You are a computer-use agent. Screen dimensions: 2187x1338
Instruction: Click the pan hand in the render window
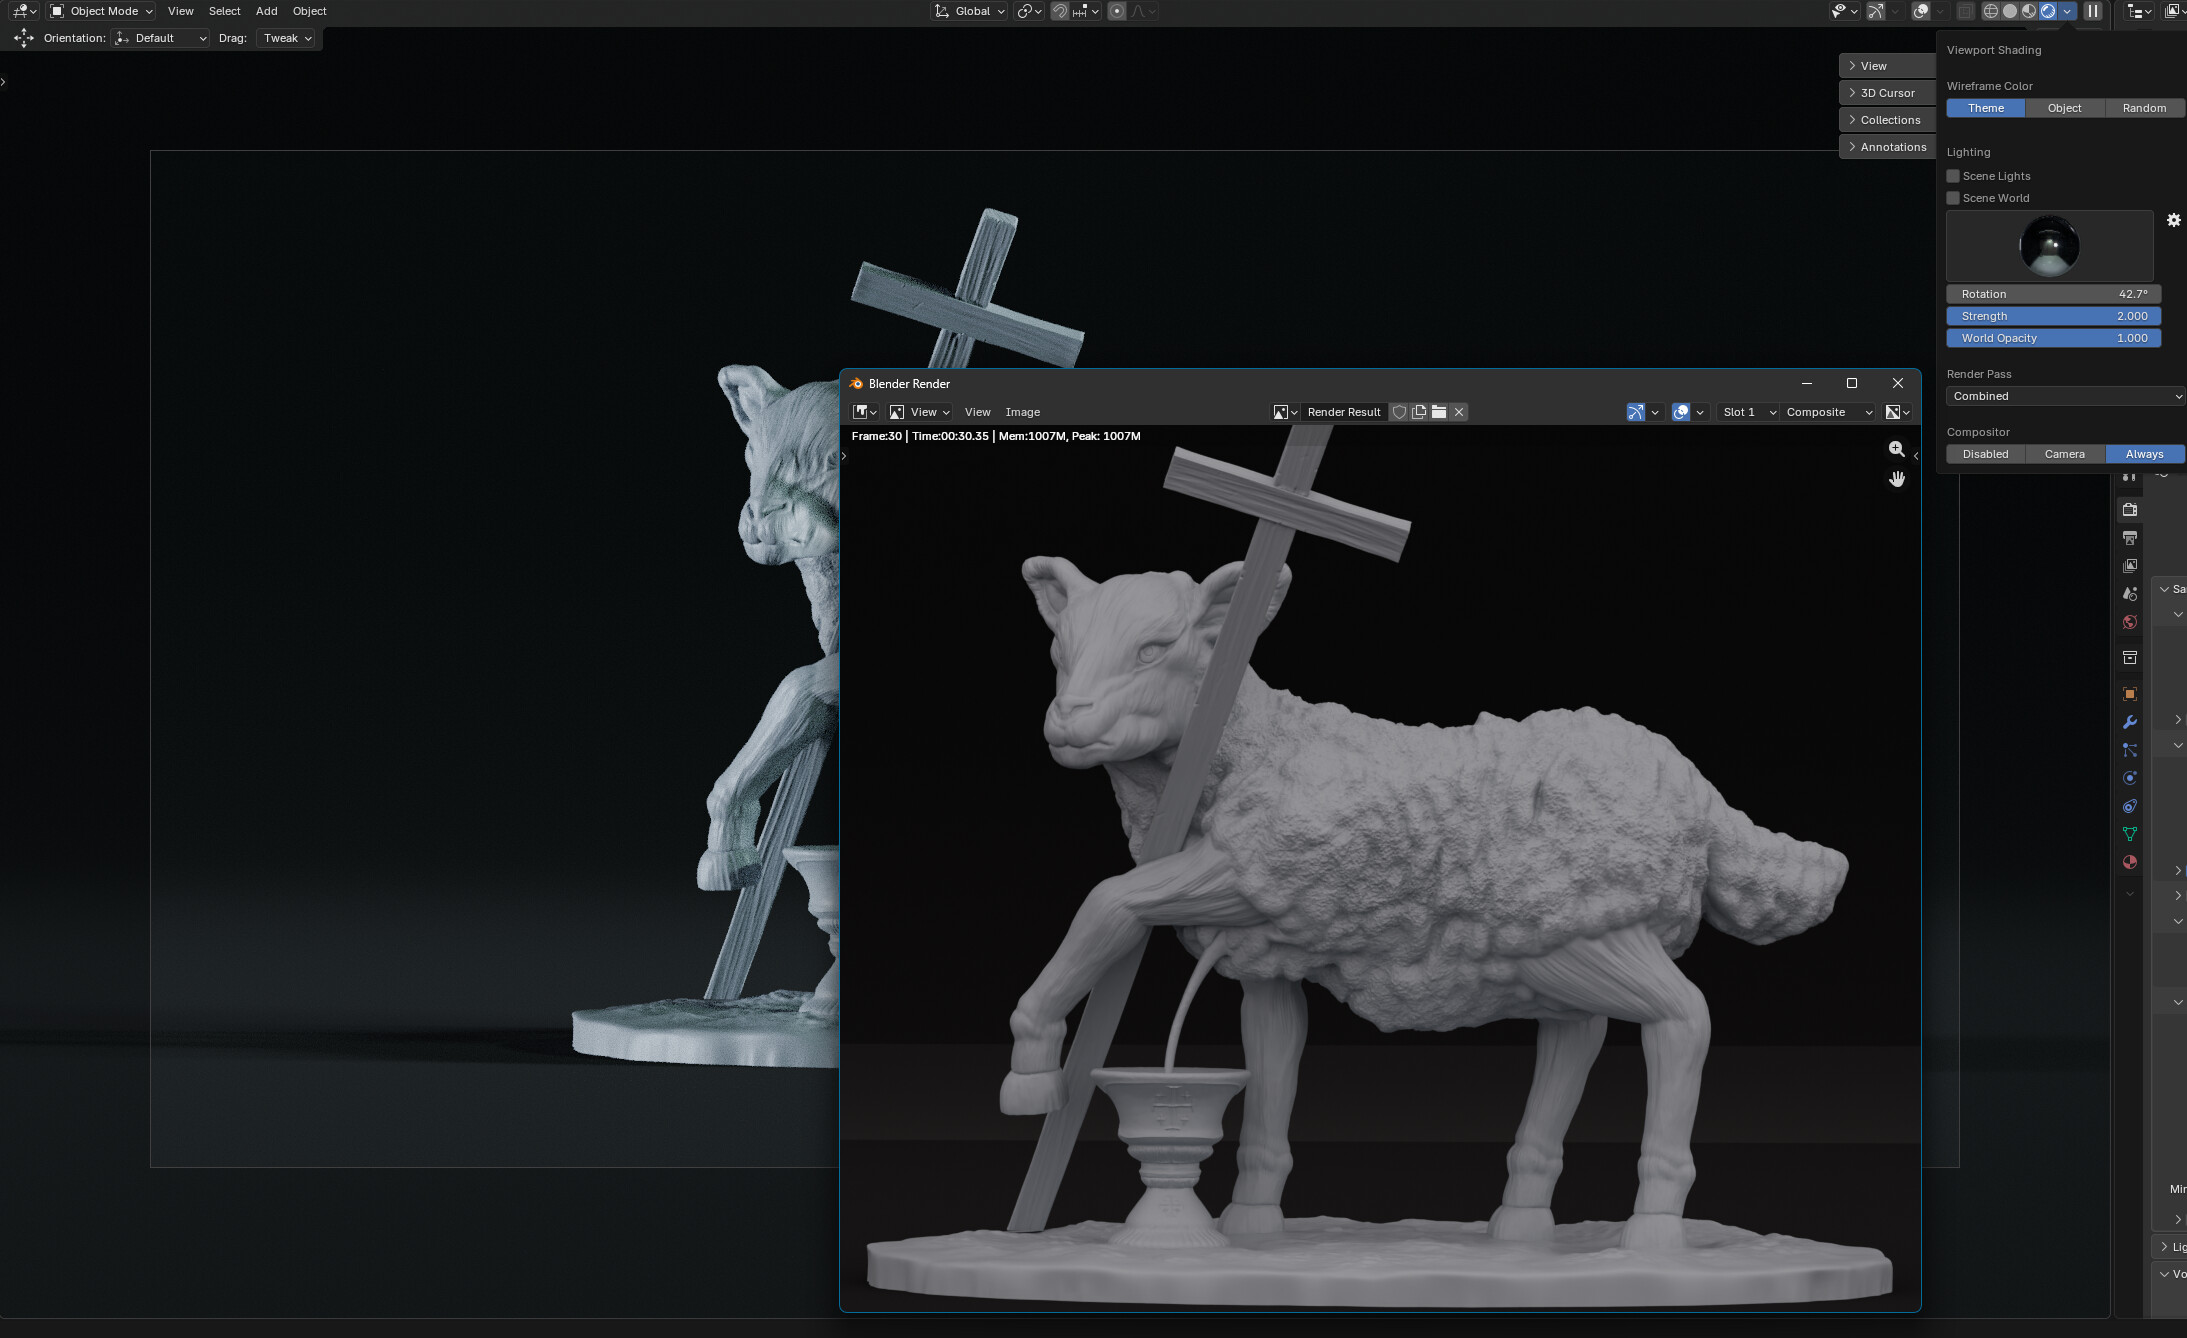[x=1897, y=479]
